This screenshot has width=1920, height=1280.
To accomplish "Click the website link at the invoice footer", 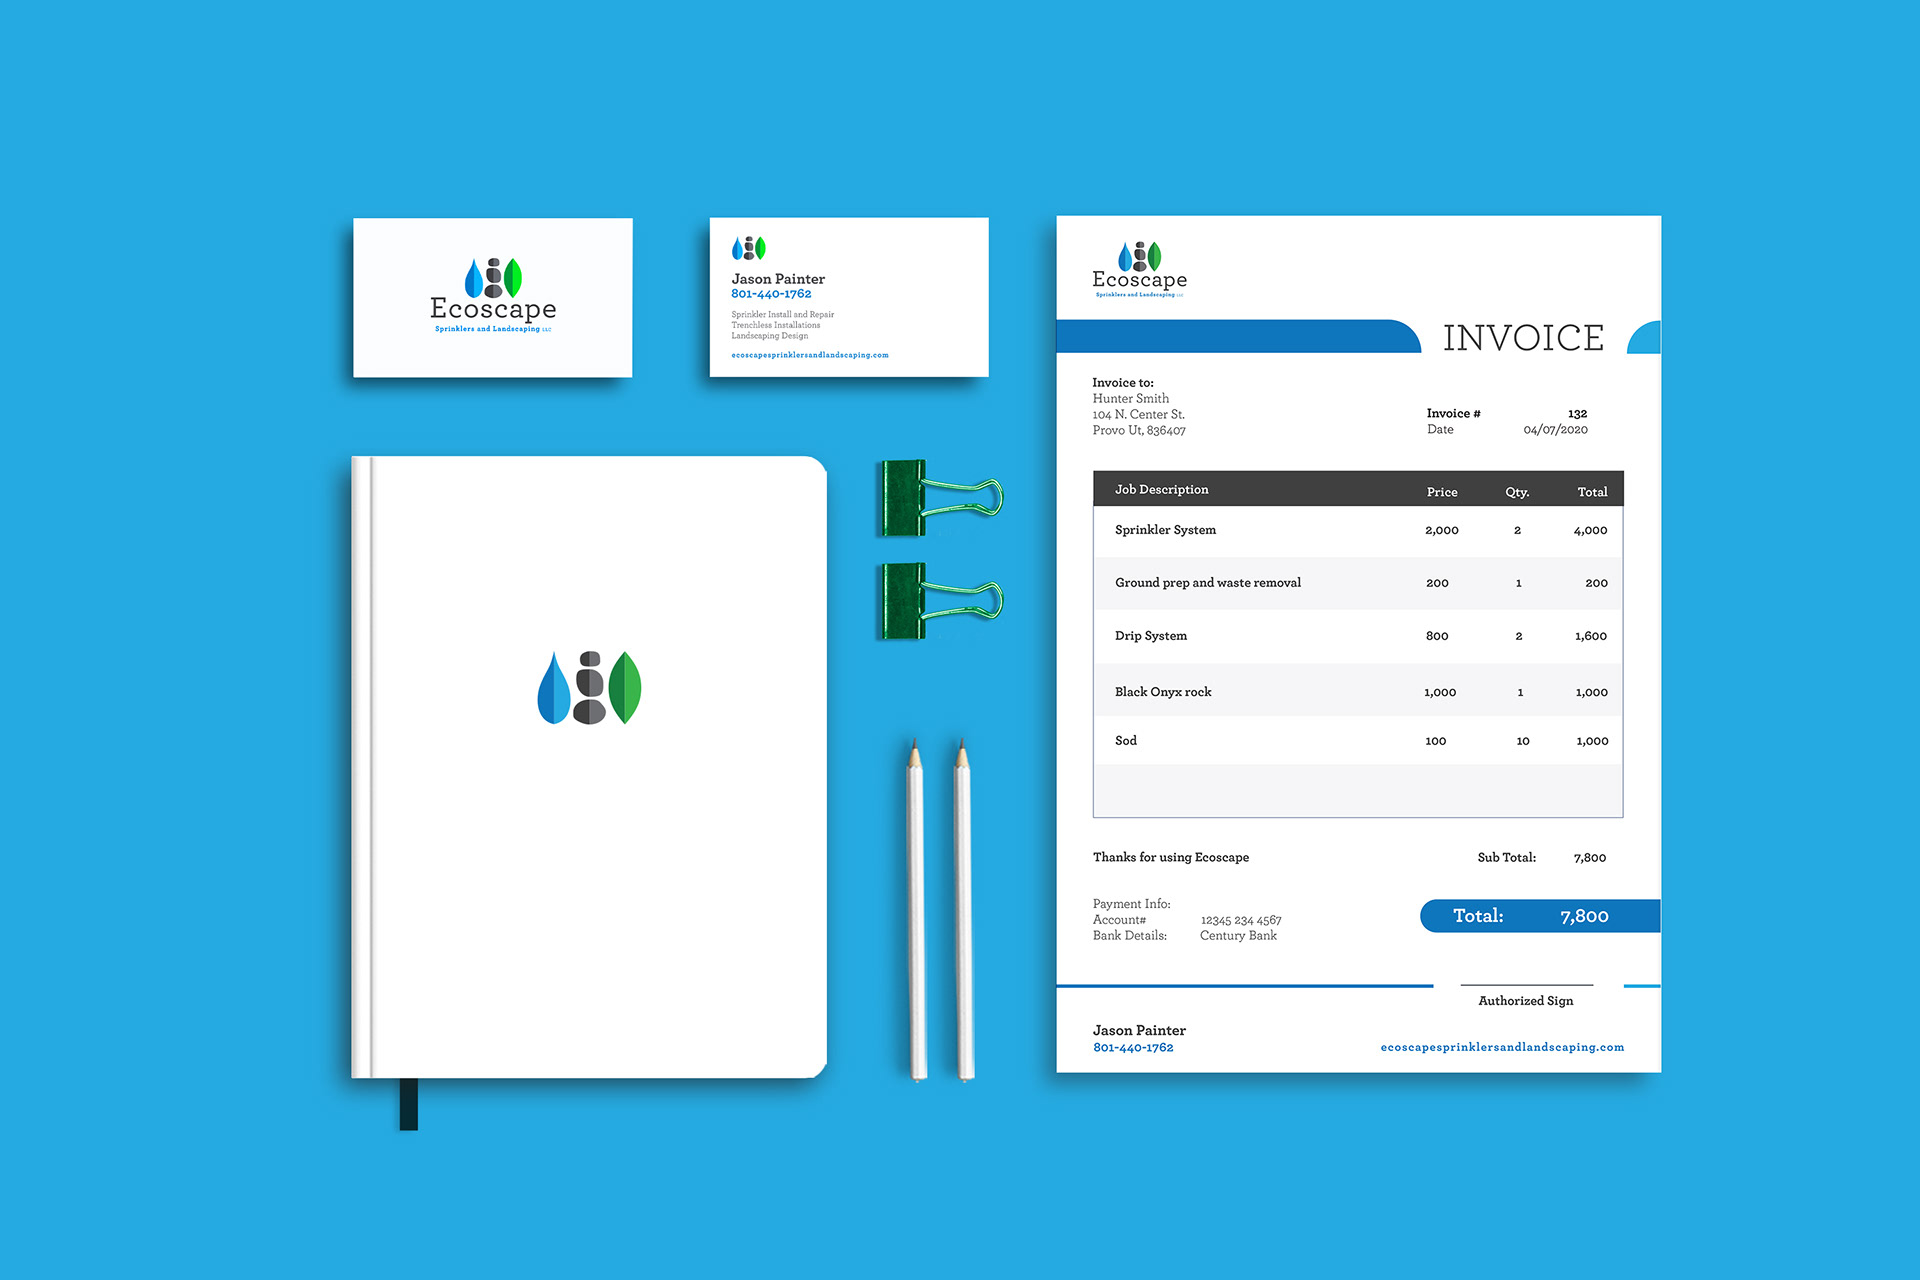I will [1501, 1047].
